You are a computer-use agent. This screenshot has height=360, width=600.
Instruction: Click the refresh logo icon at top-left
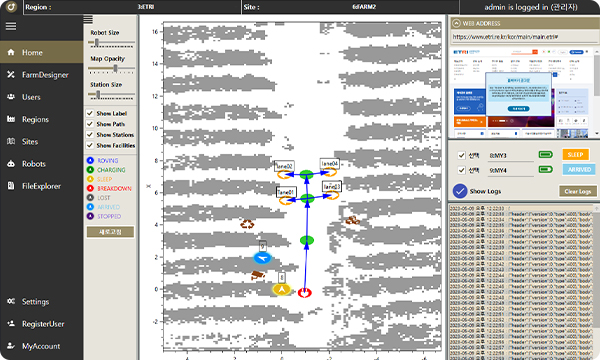pos(11,7)
